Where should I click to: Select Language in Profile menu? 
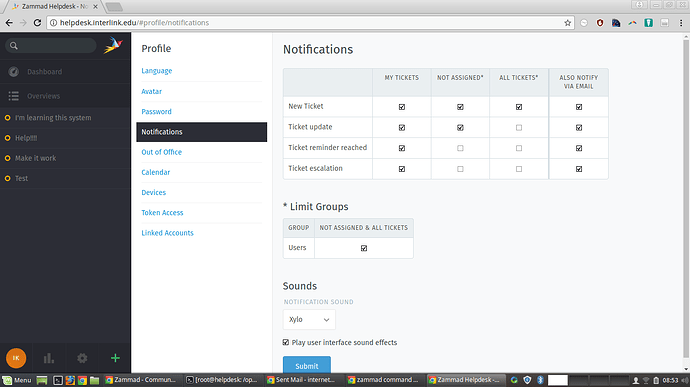click(157, 71)
